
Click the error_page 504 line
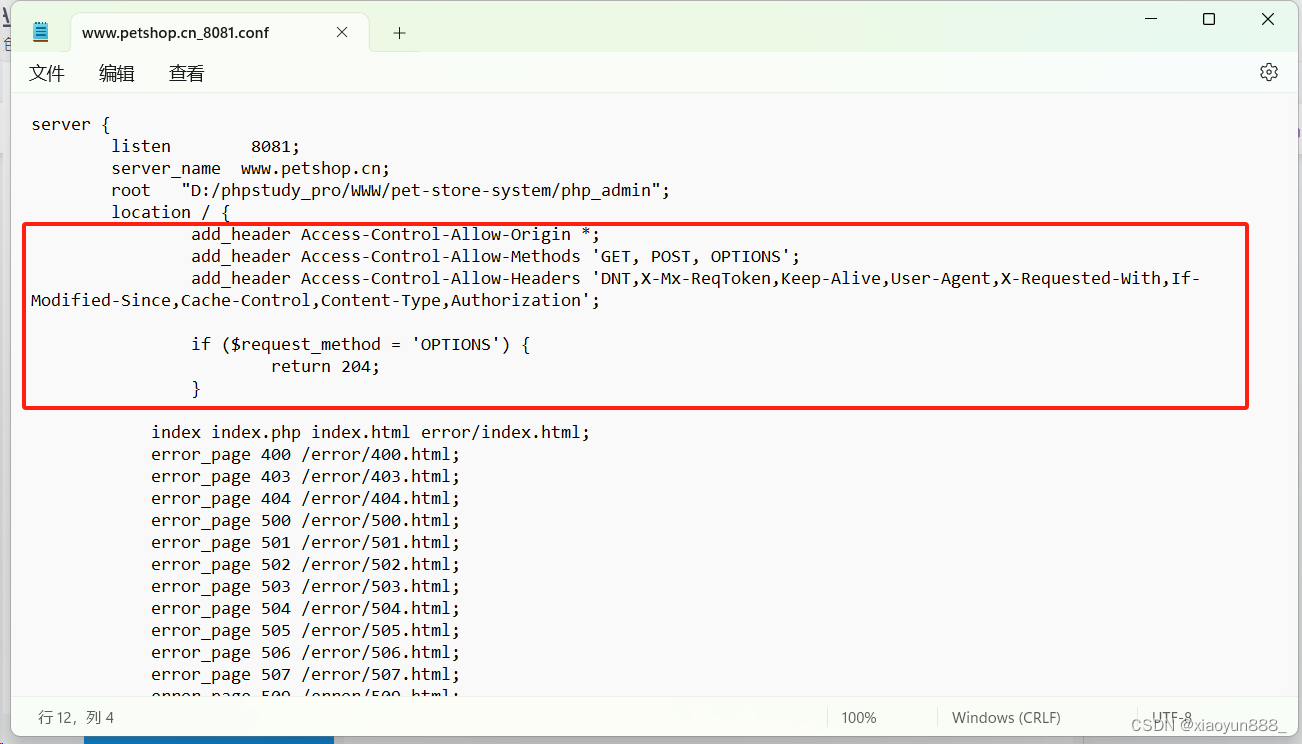point(305,608)
